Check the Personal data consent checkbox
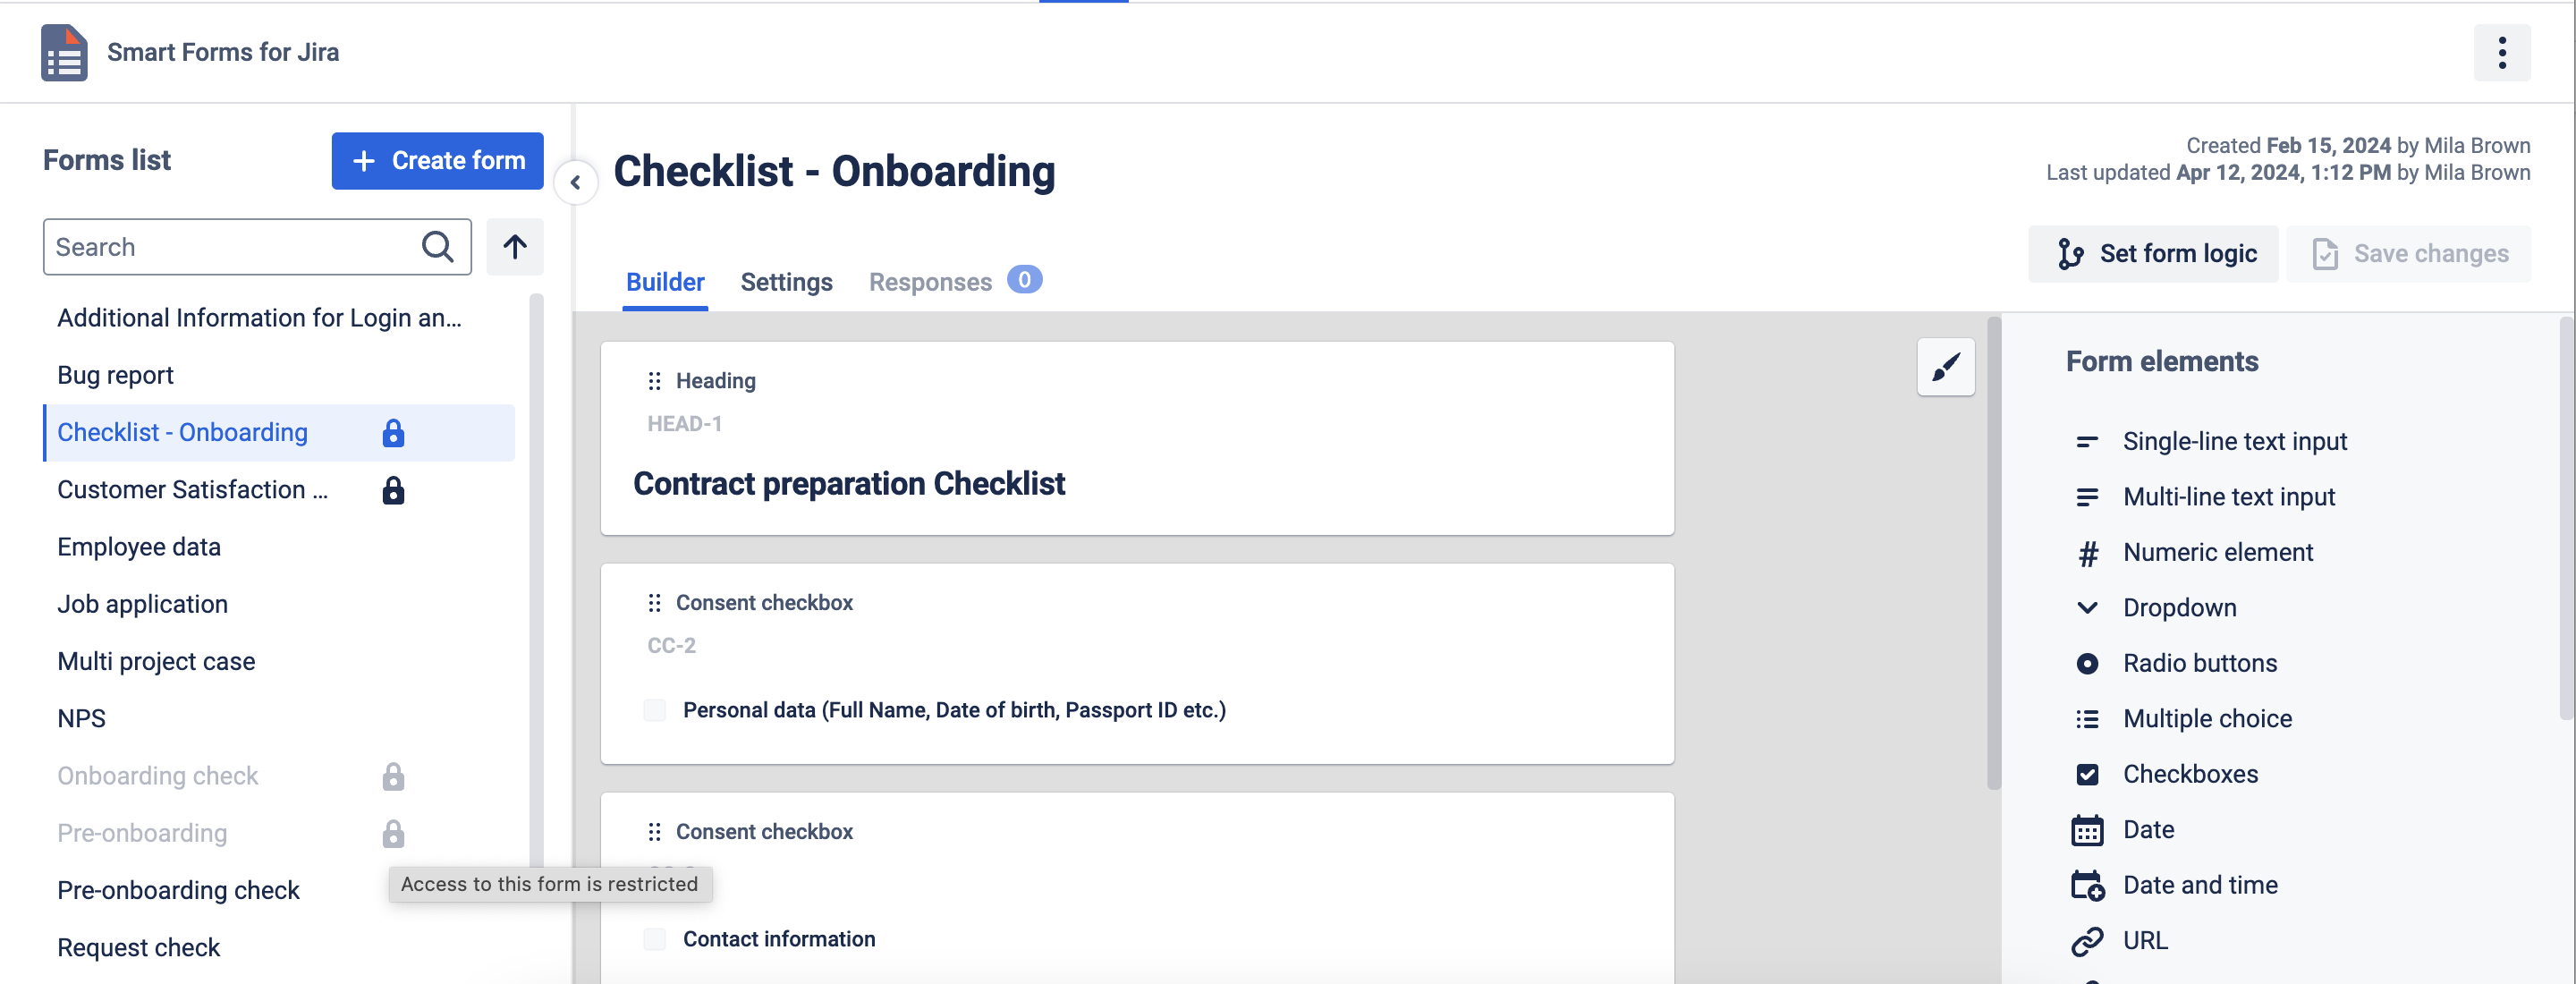This screenshot has width=2576, height=984. coord(655,710)
